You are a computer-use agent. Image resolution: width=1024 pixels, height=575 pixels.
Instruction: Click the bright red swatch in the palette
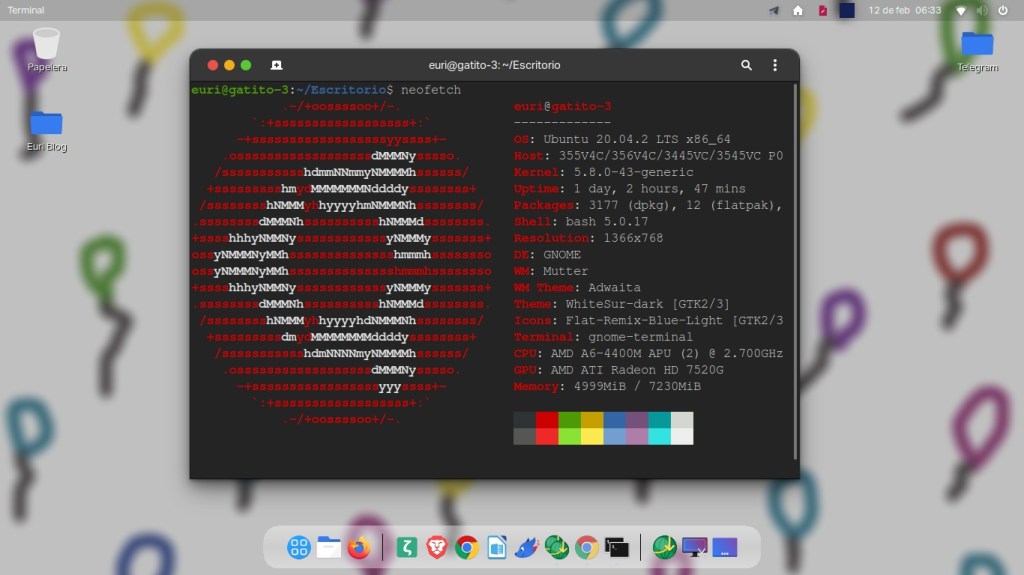point(547,436)
